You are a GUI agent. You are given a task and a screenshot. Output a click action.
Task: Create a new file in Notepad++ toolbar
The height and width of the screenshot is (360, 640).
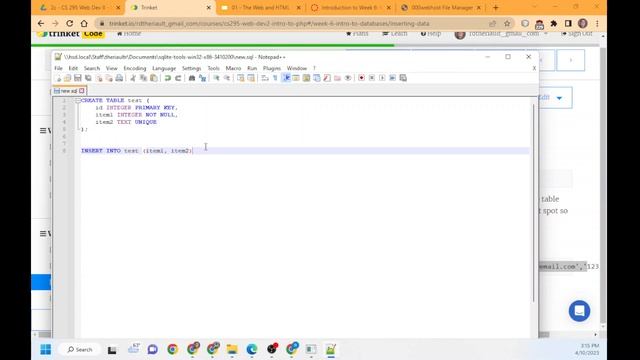[58, 78]
